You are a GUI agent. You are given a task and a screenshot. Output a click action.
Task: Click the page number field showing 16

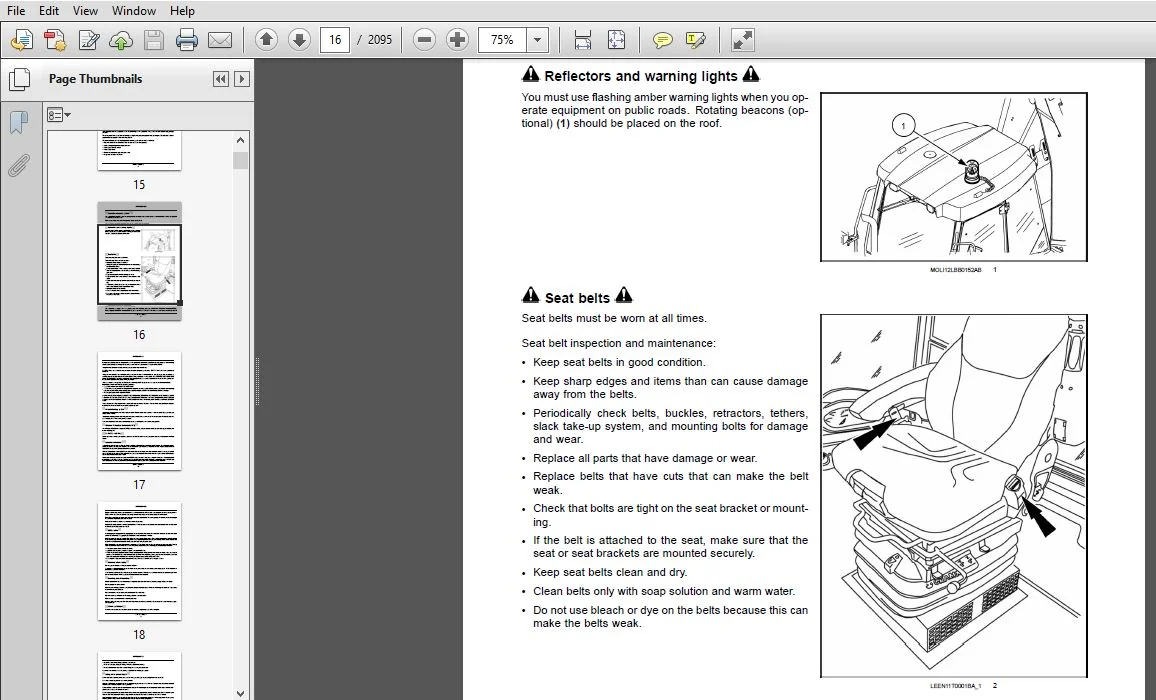point(335,40)
